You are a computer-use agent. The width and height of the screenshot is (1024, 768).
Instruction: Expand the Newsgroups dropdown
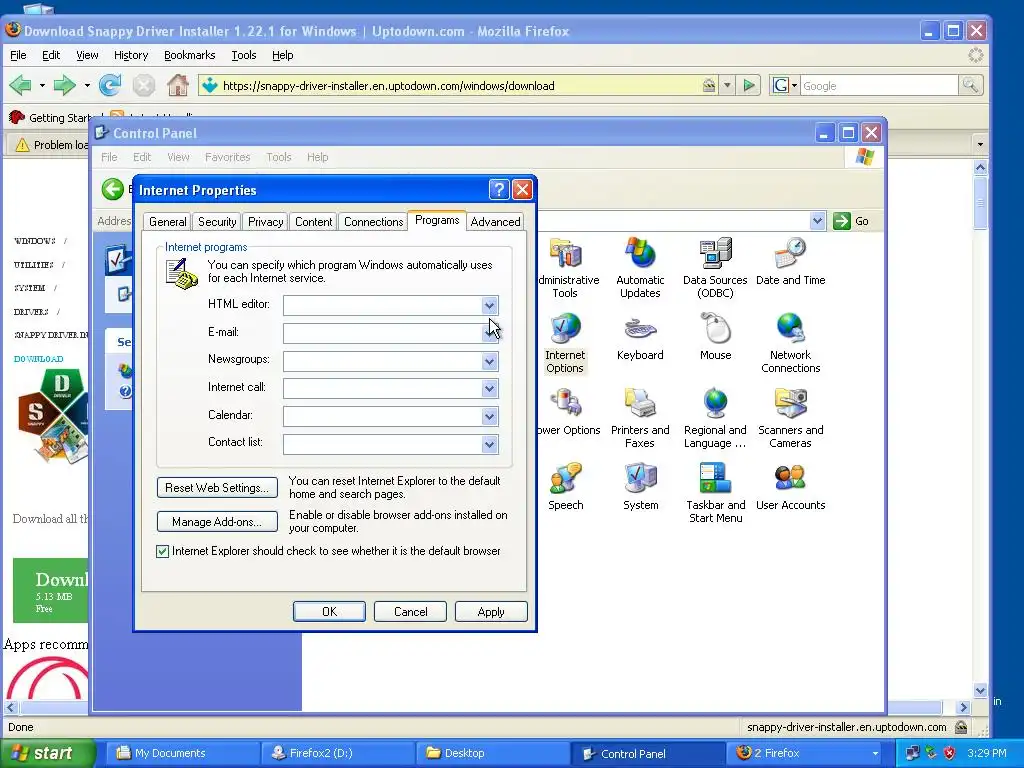pos(489,361)
